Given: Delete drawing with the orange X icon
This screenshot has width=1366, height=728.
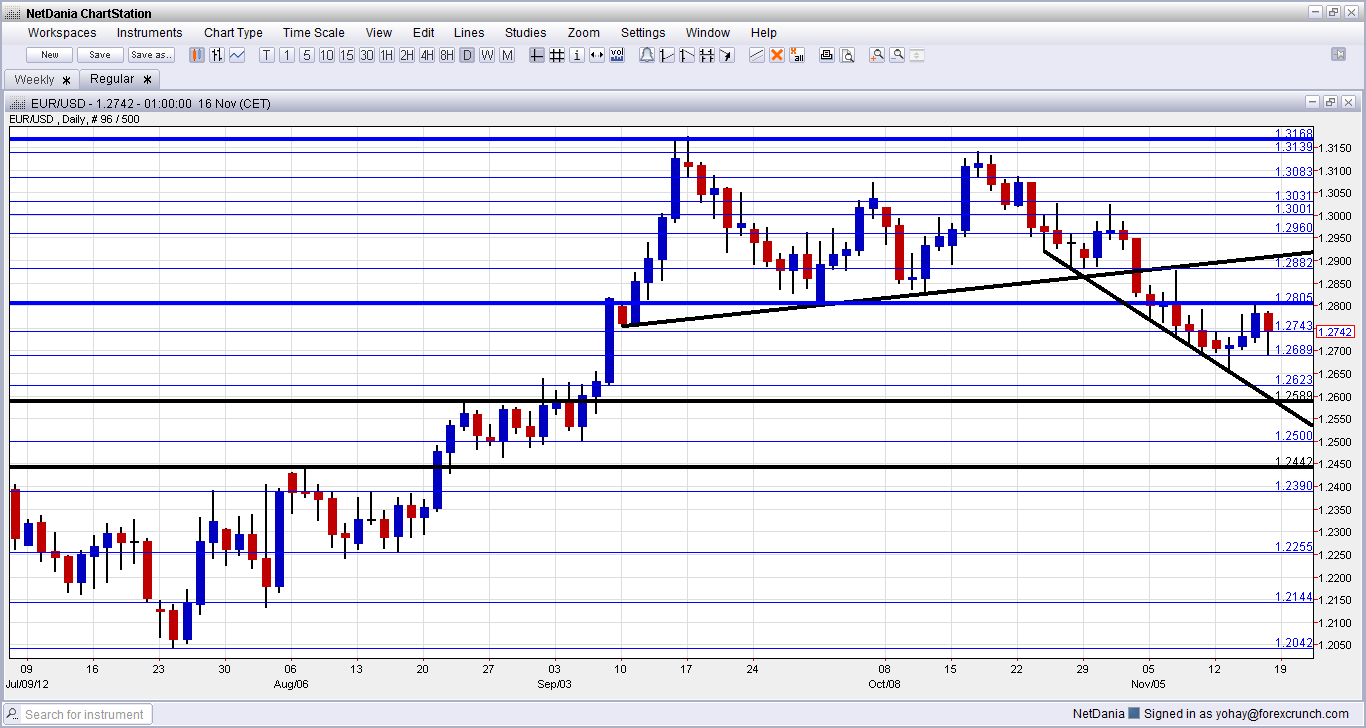Looking at the screenshot, I should click(x=777, y=55).
